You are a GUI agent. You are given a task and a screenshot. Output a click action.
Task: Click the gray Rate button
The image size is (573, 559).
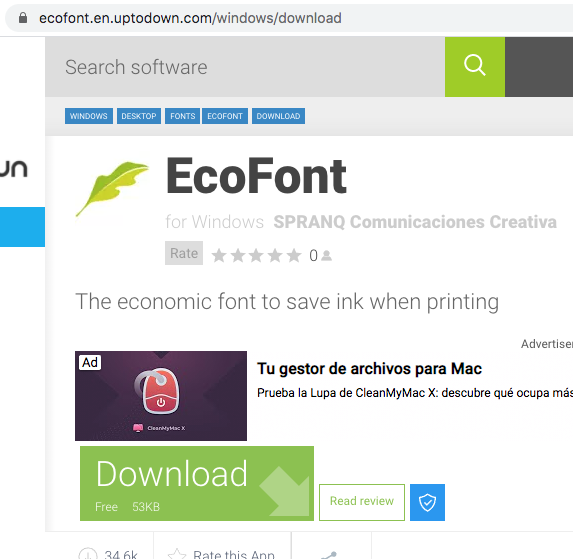(x=184, y=253)
